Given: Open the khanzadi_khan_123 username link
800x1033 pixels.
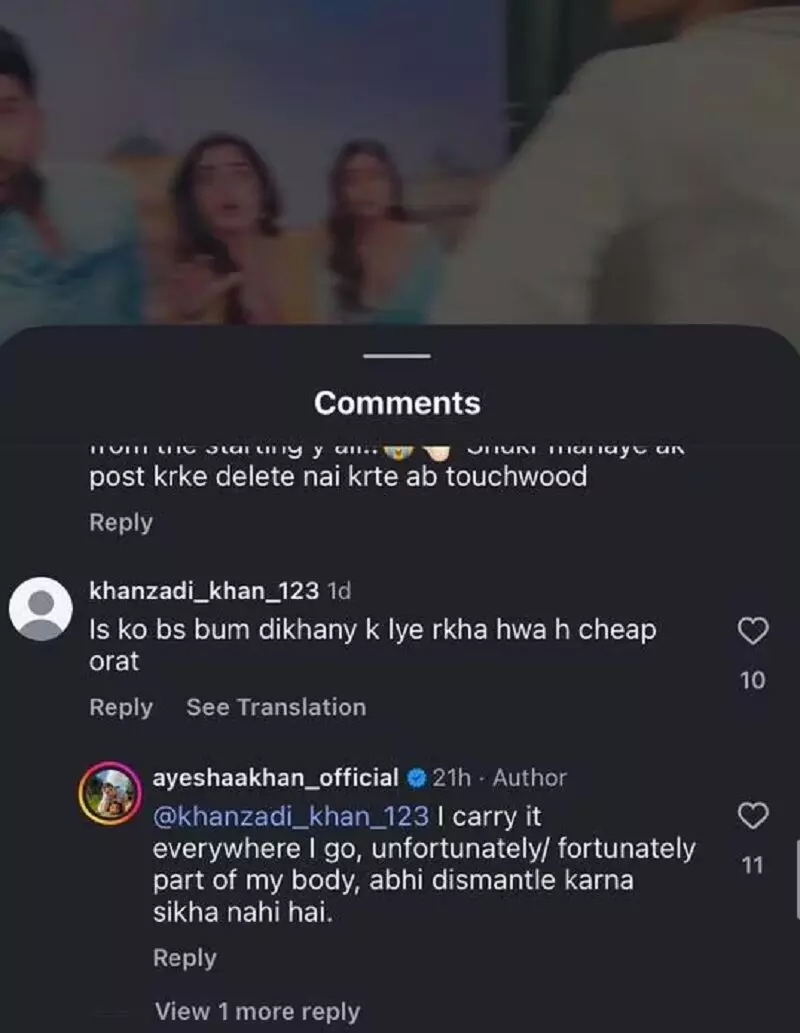Looking at the screenshot, I should point(204,591).
